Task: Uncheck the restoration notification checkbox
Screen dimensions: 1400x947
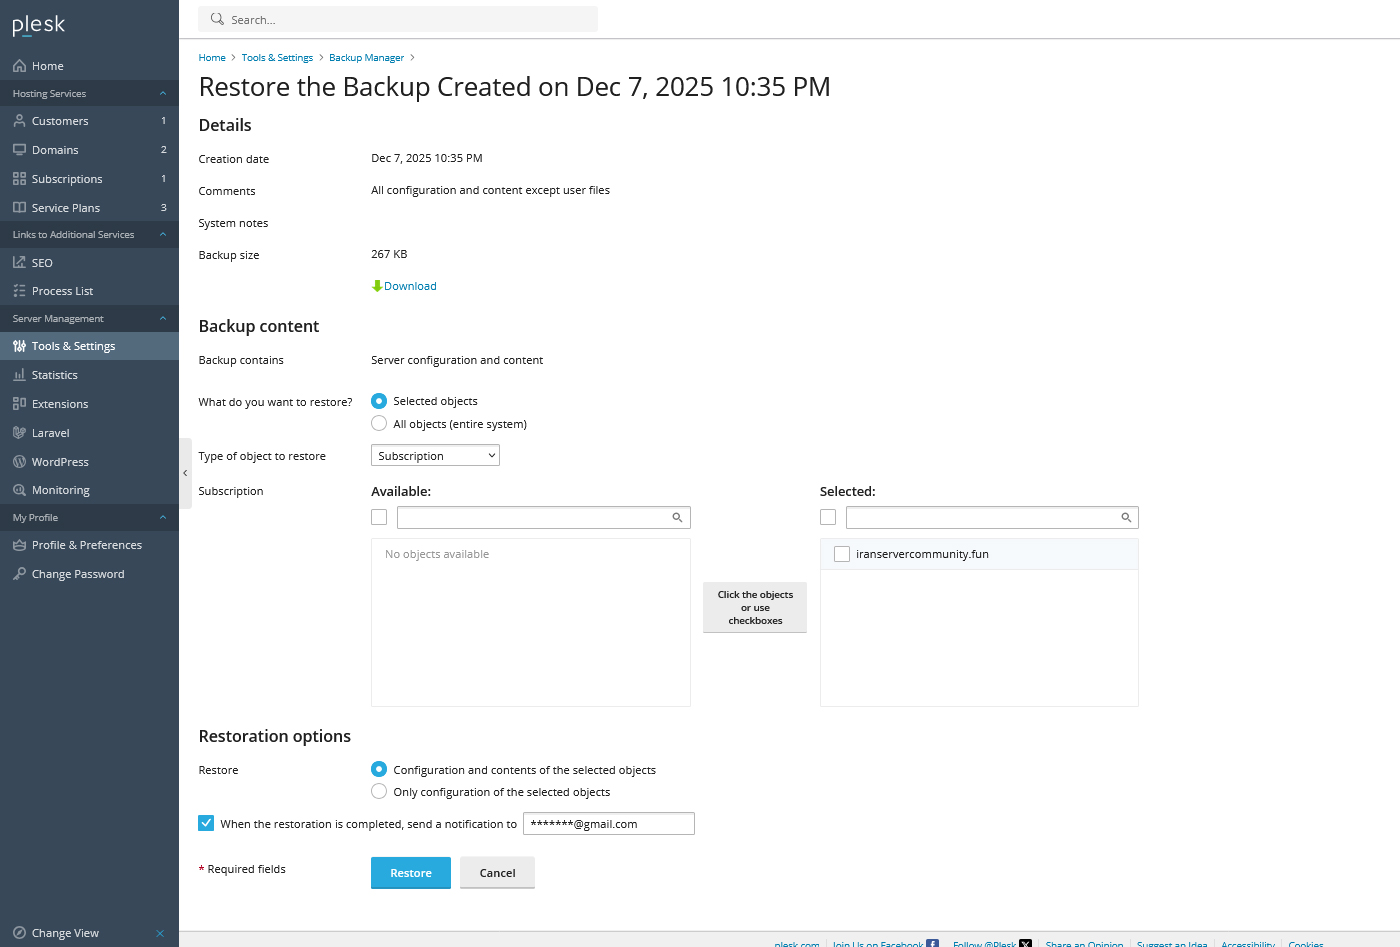Action: (x=206, y=822)
